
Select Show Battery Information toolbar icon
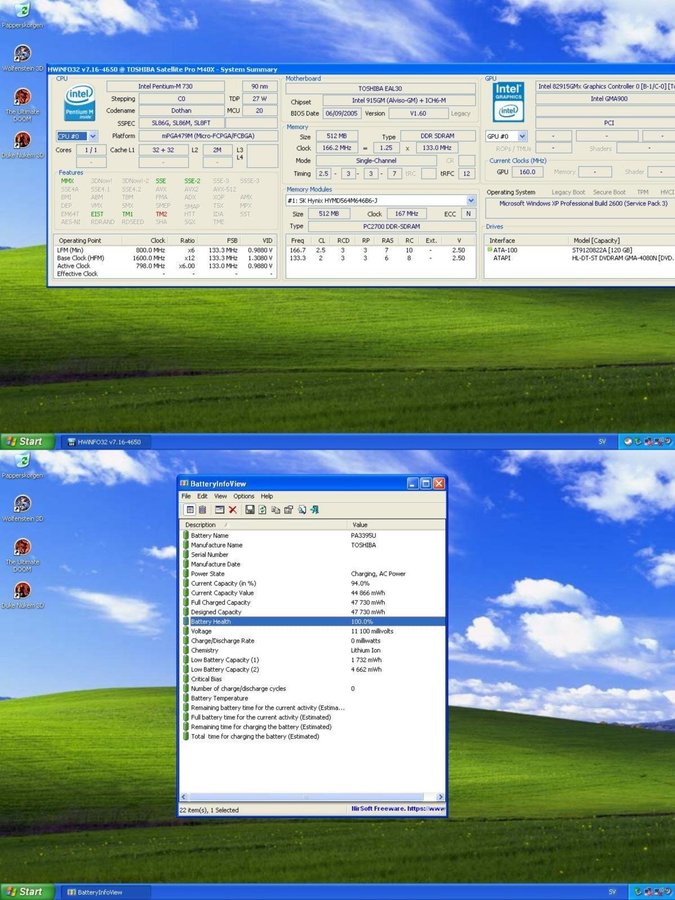pos(190,510)
